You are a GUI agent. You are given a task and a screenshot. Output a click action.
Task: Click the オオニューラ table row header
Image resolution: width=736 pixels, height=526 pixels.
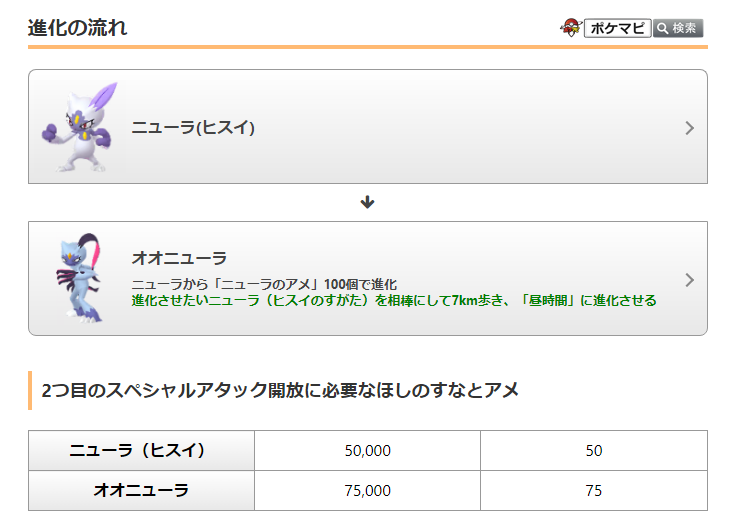pyautogui.click(x=141, y=490)
